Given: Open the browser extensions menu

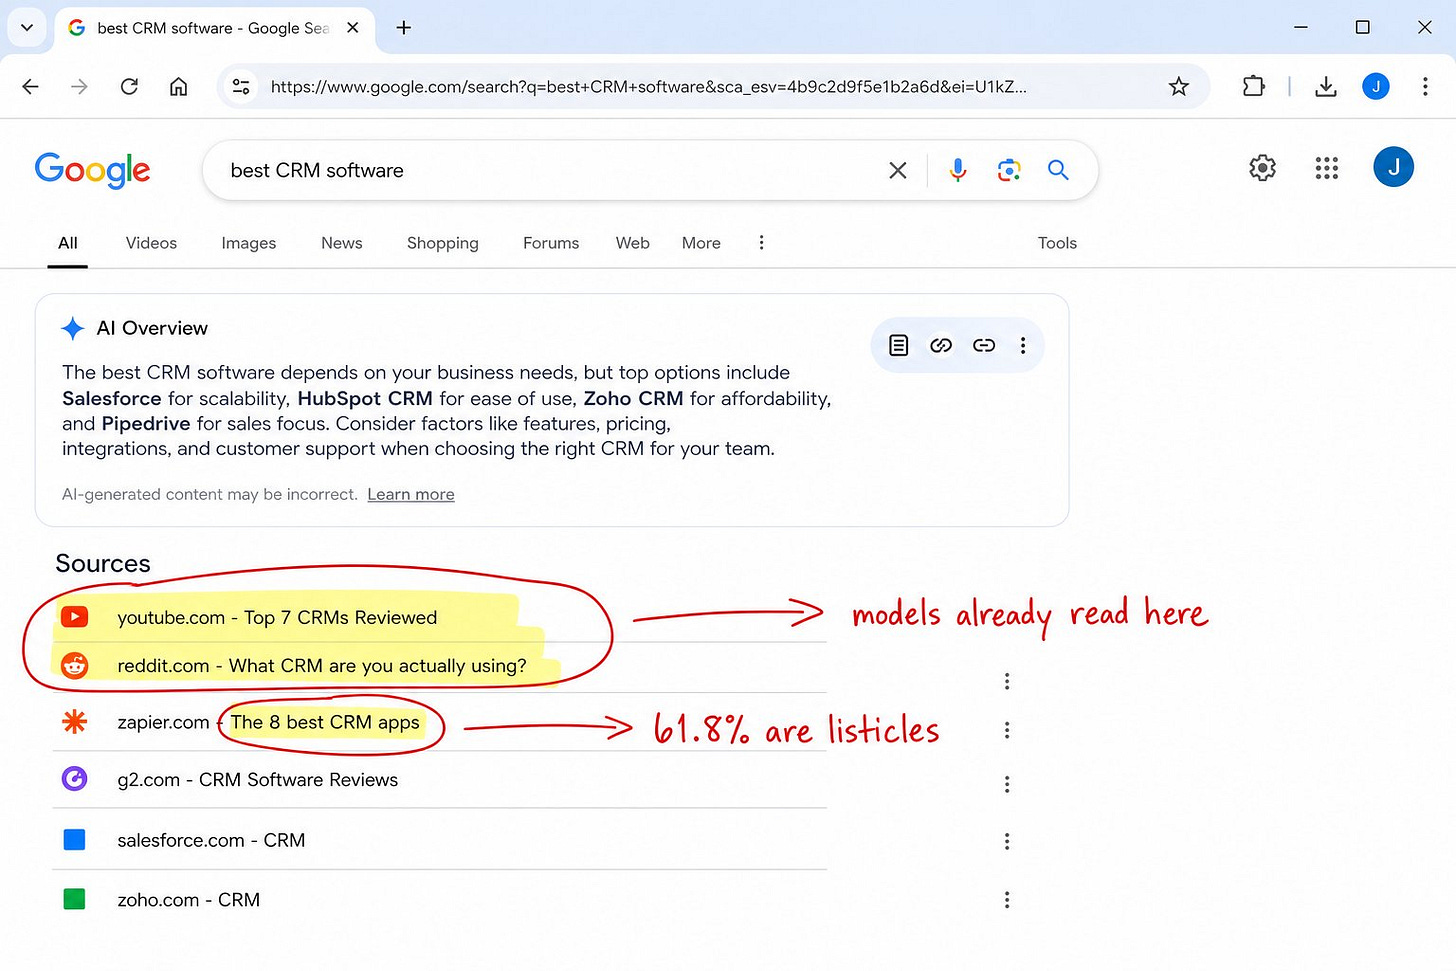Looking at the screenshot, I should (1253, 87).
